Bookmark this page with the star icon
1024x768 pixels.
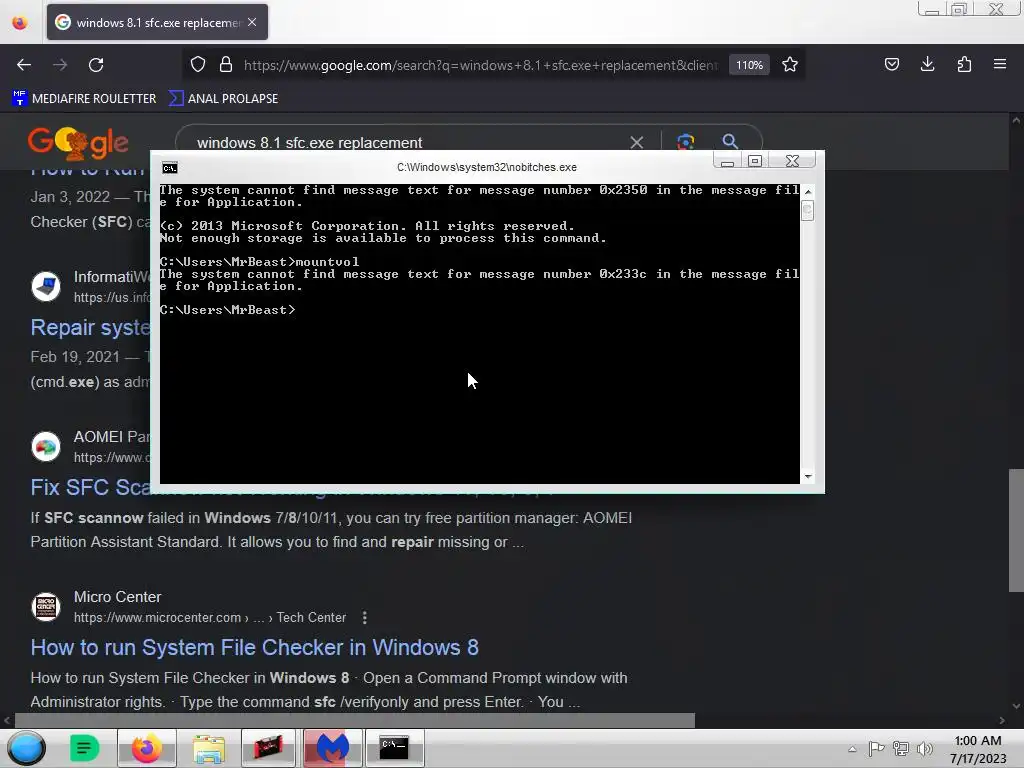tap(790, 65)
